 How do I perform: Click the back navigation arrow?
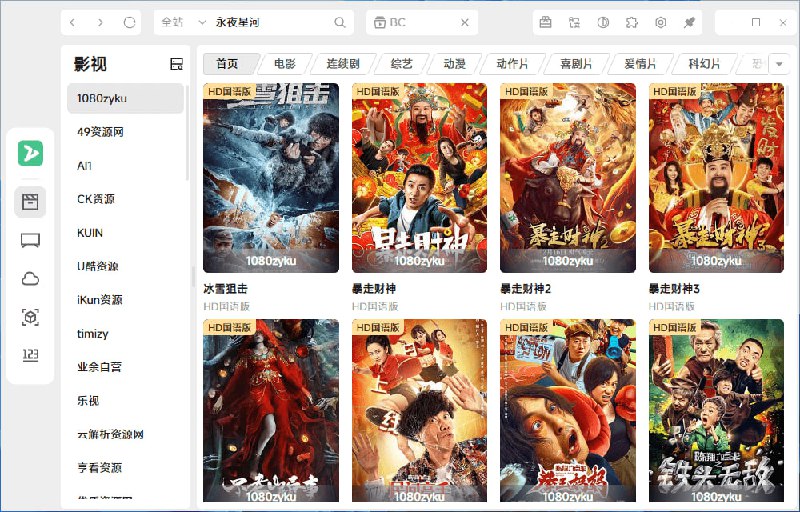pyautogui.click(x=77, y=22)
